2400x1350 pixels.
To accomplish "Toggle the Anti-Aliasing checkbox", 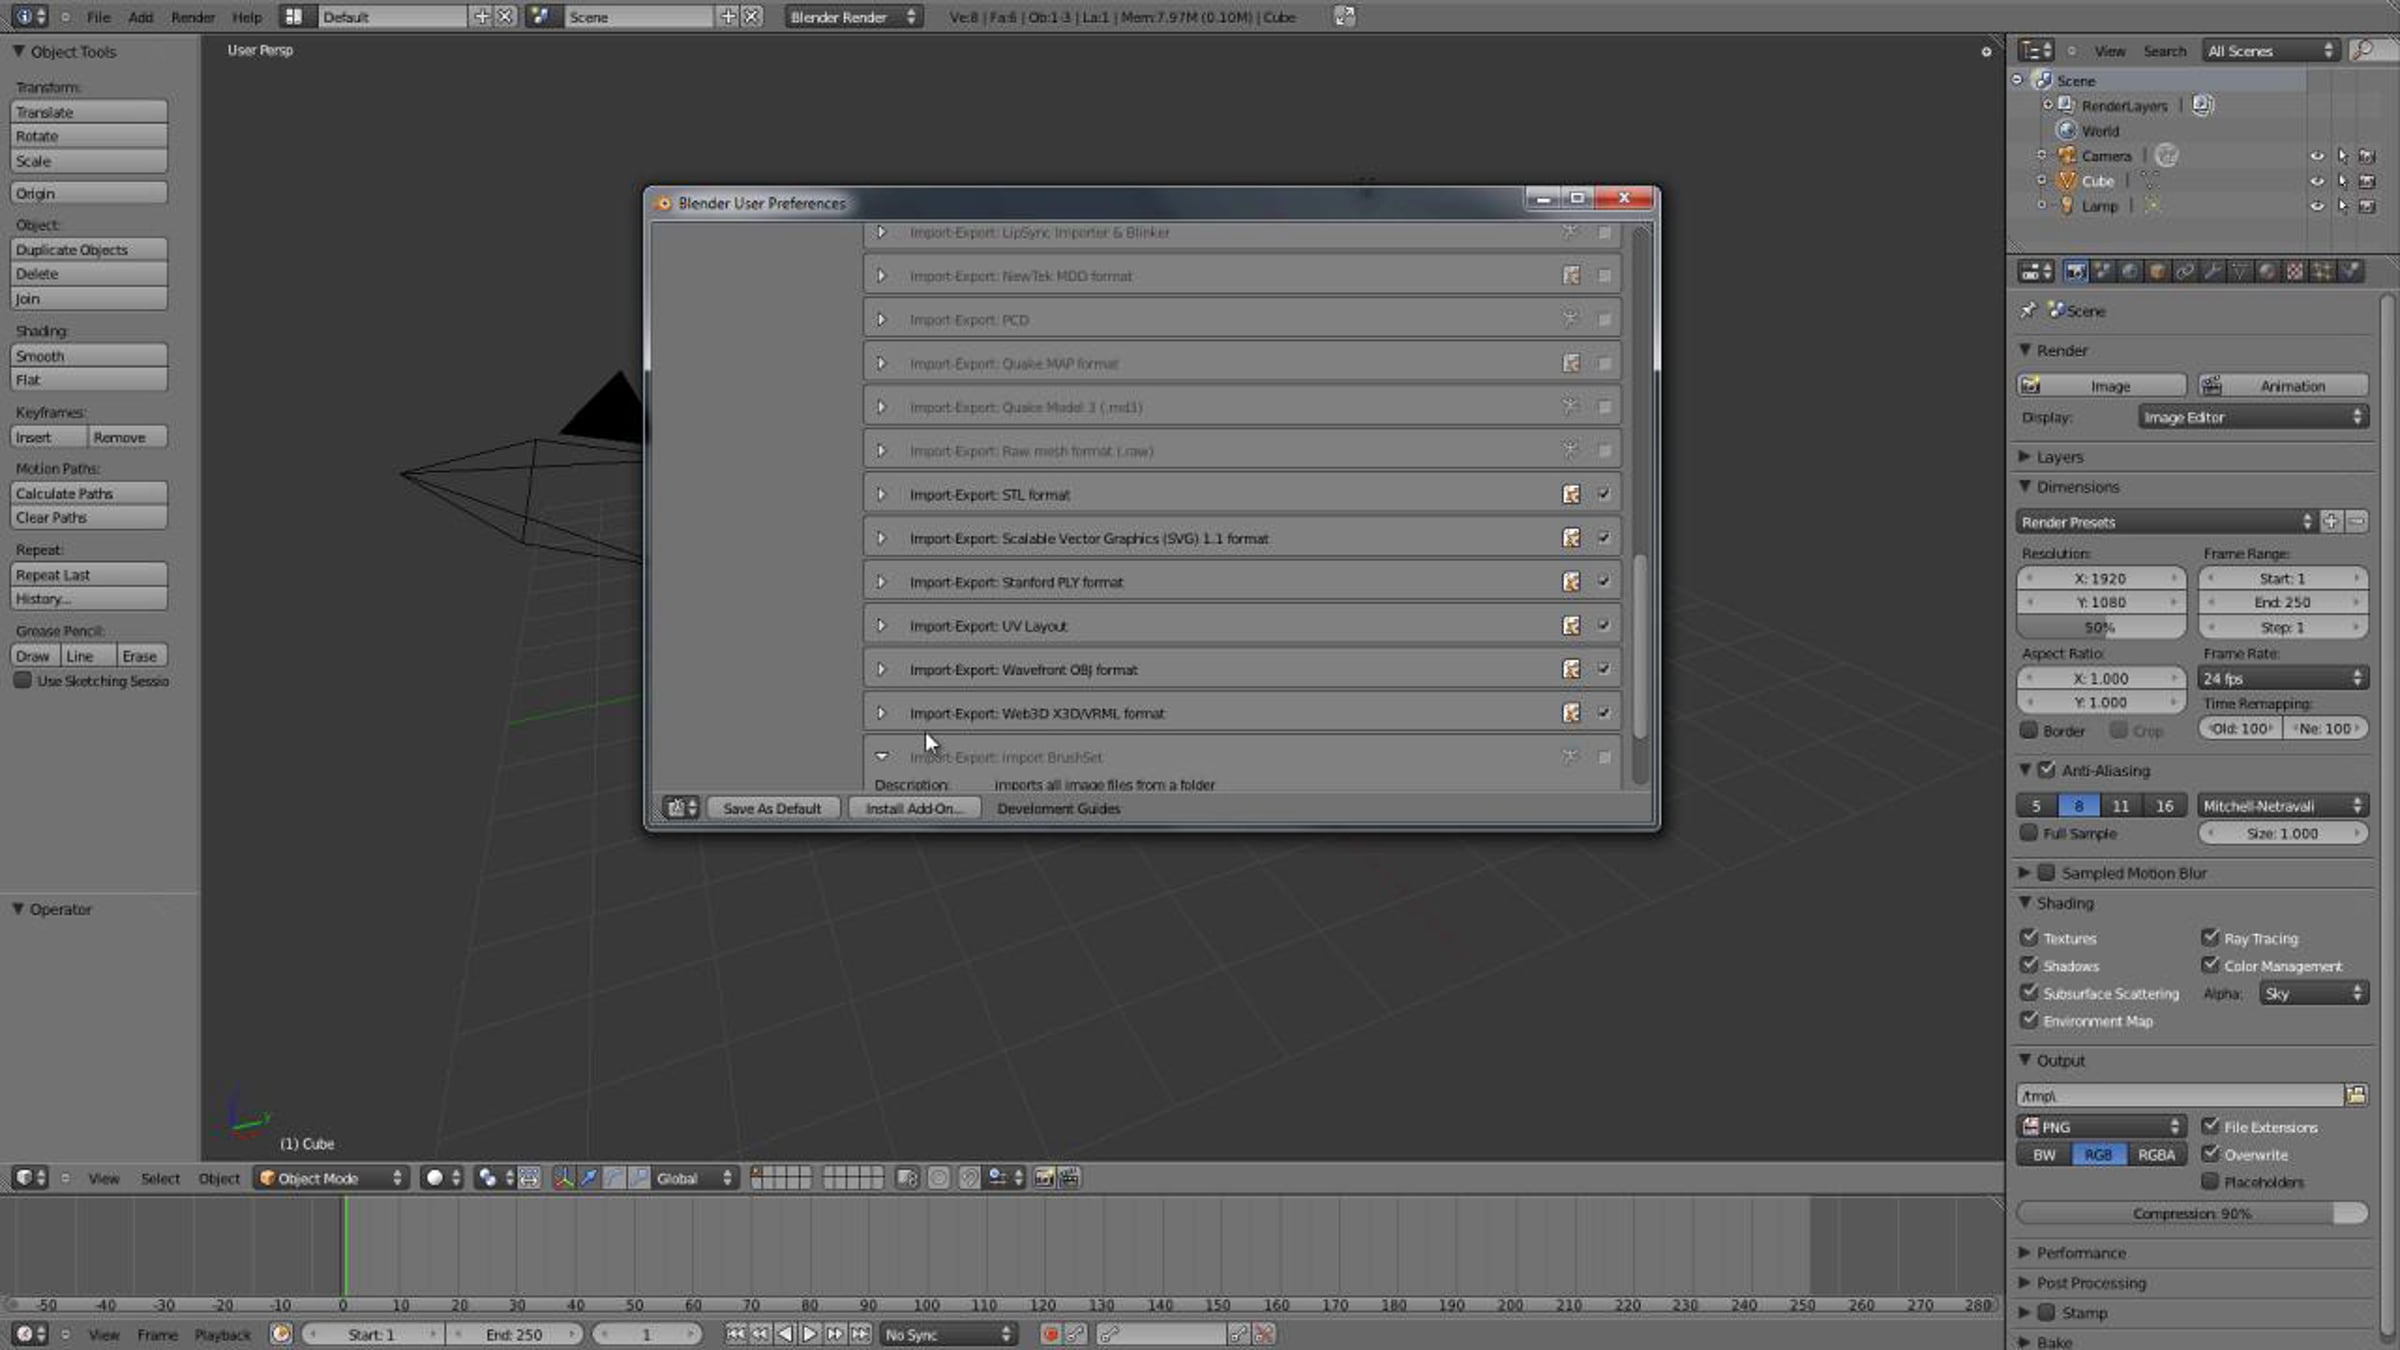I will (x=2047, y=770).
